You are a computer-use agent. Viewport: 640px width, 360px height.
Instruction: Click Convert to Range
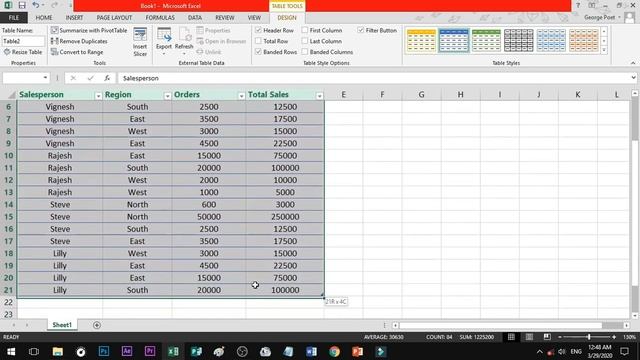(77, 52)
